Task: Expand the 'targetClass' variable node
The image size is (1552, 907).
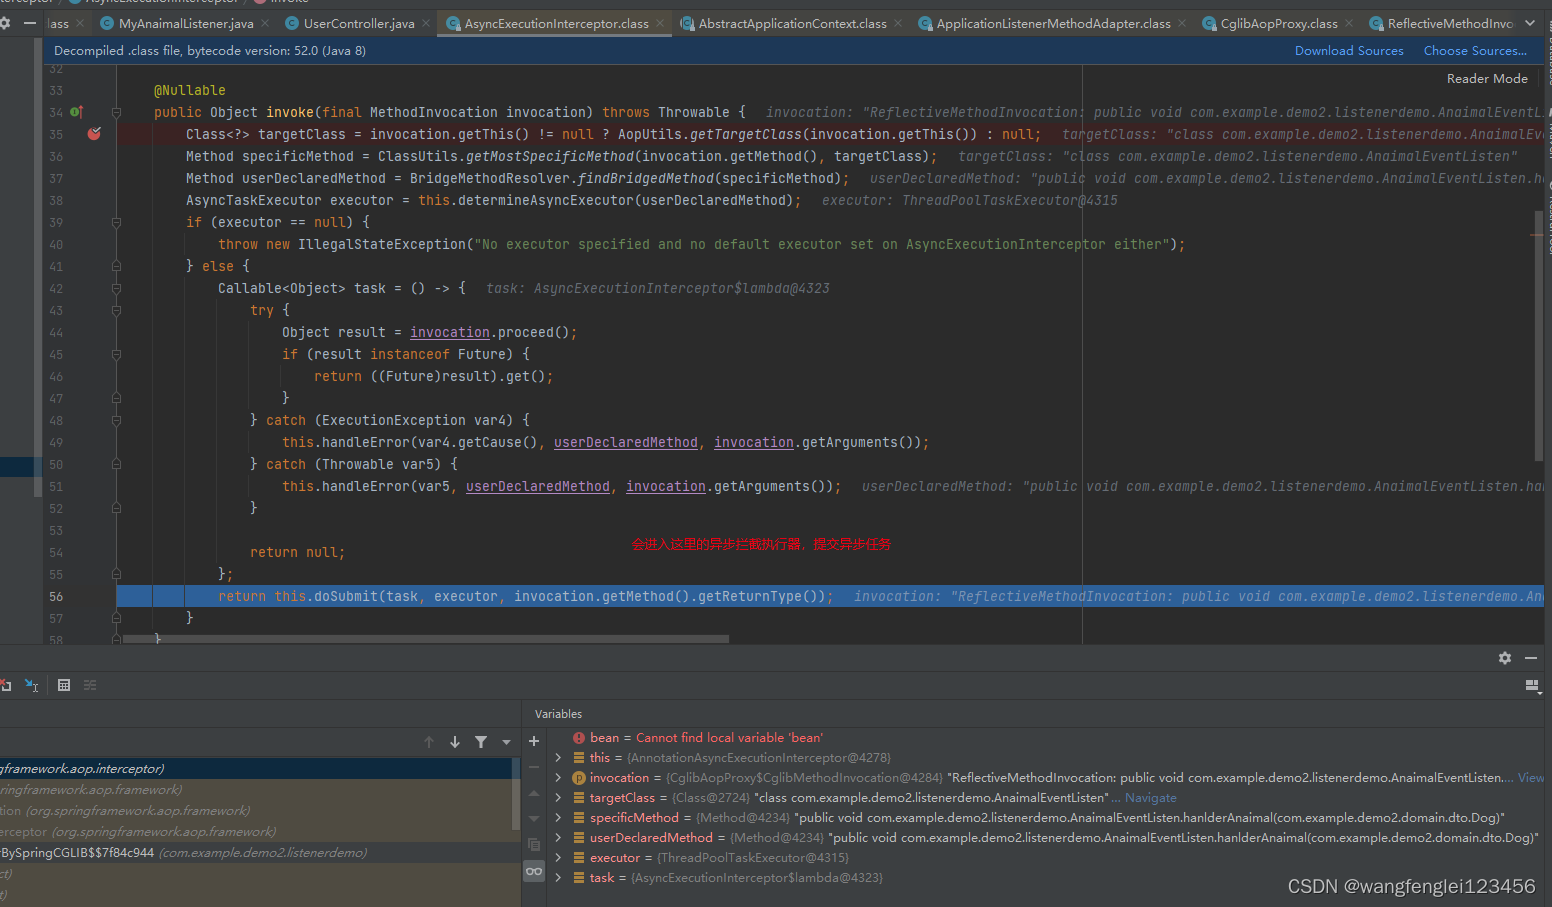Action: 558,798
